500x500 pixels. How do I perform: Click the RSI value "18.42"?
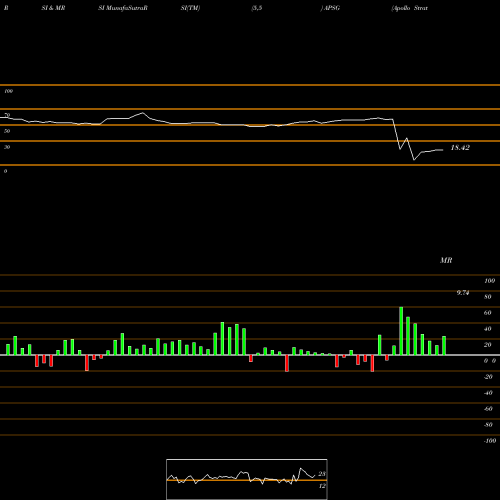(x=460, y=148)
